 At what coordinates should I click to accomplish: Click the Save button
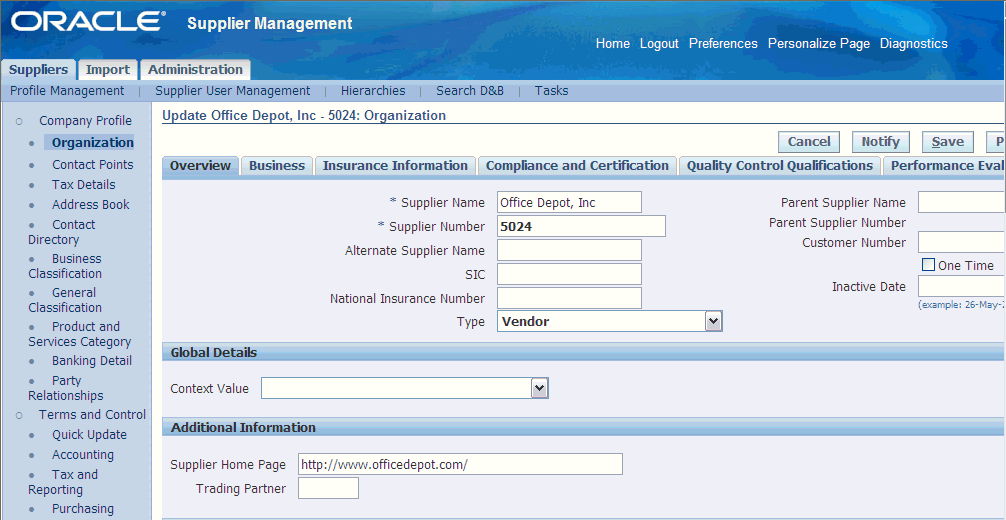948,142
